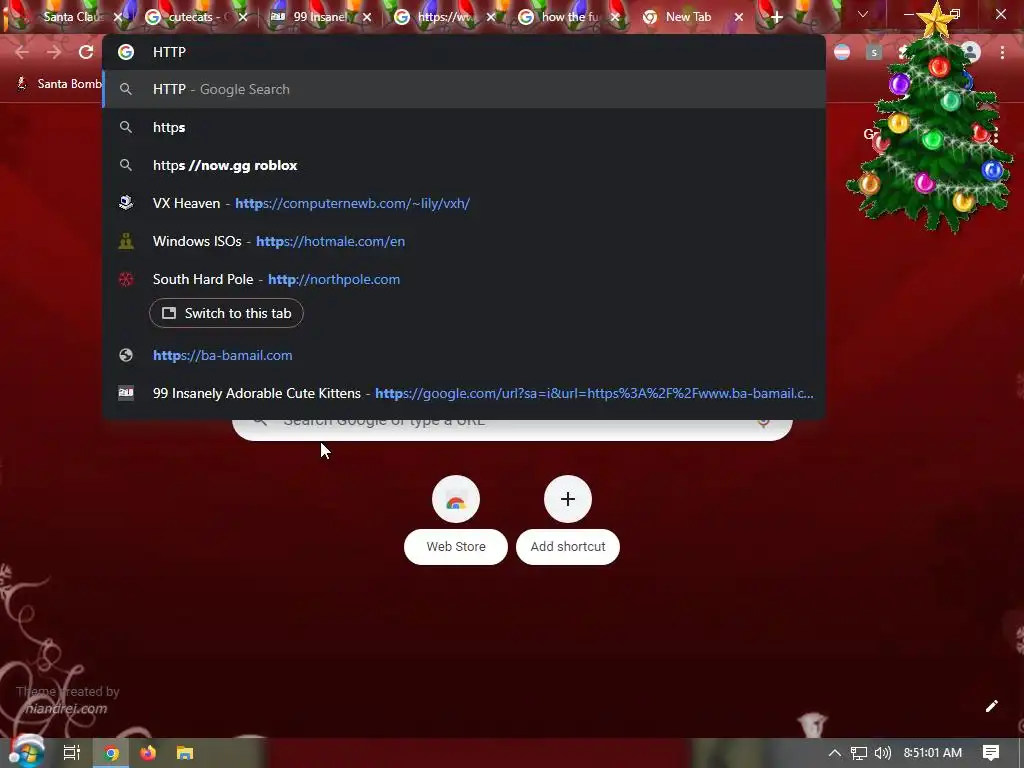Click the Chrome taskbar icon

pyautogui.click(x=111, y=753)
